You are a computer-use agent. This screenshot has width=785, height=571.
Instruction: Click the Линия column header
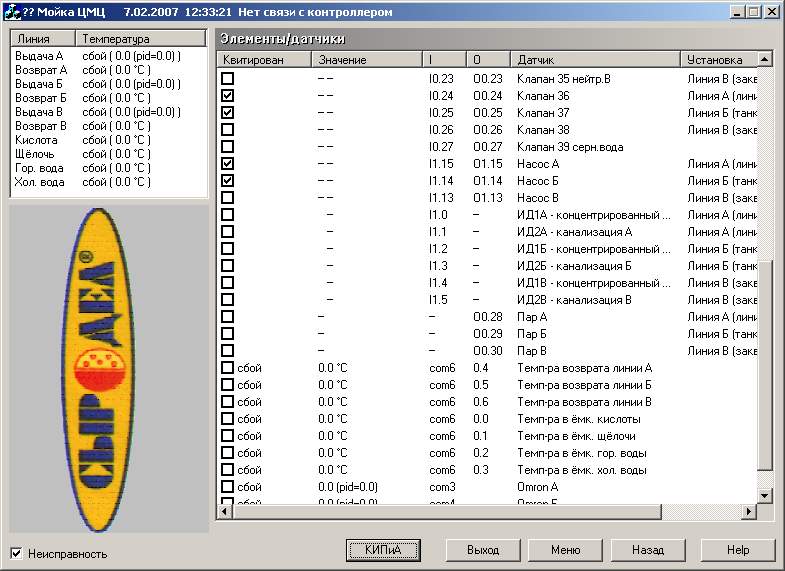[x=43, y=38]
